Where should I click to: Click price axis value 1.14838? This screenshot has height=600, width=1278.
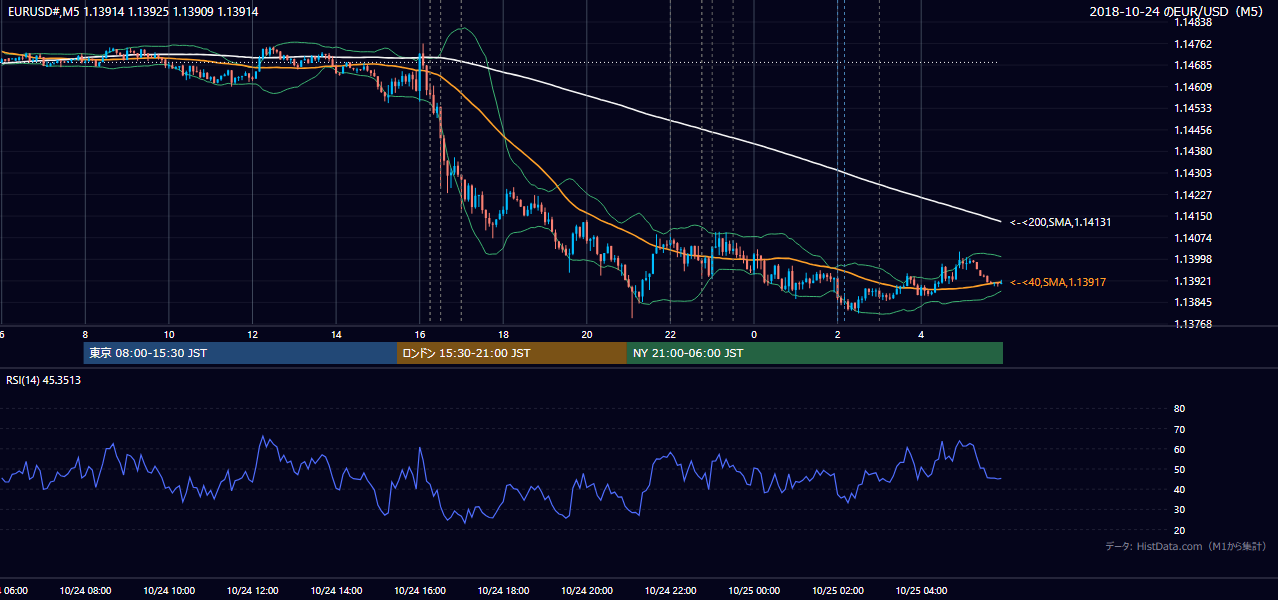coord(1193,22)
